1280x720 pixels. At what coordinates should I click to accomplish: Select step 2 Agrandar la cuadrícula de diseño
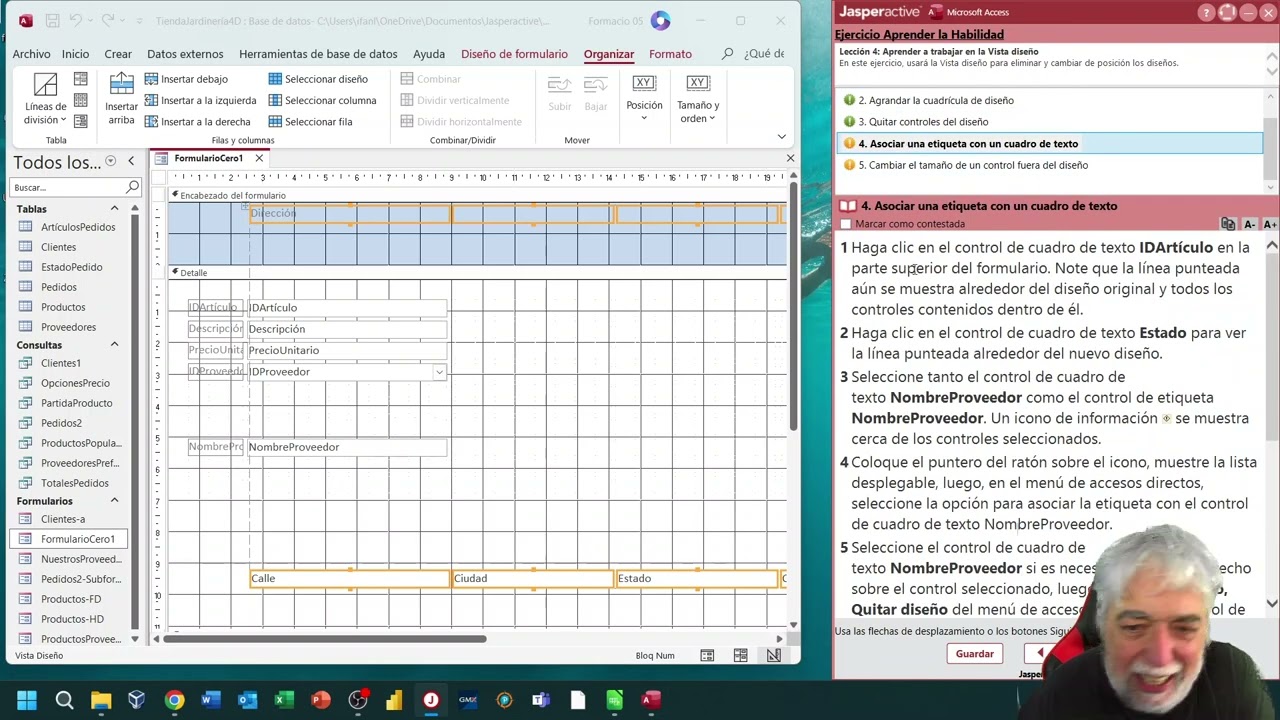click(936, 100)
